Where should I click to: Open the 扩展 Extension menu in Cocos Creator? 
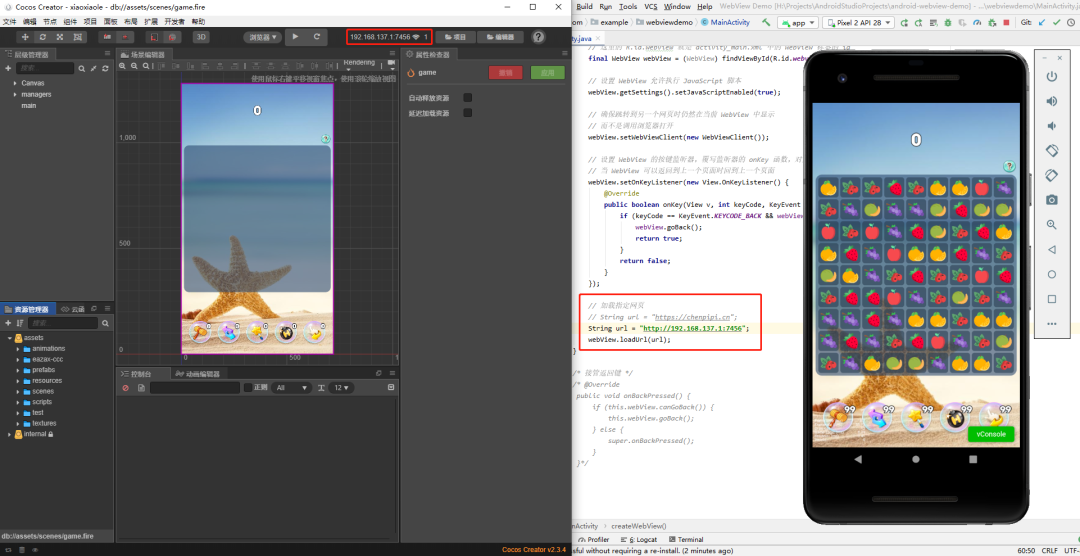coord(151,22)
